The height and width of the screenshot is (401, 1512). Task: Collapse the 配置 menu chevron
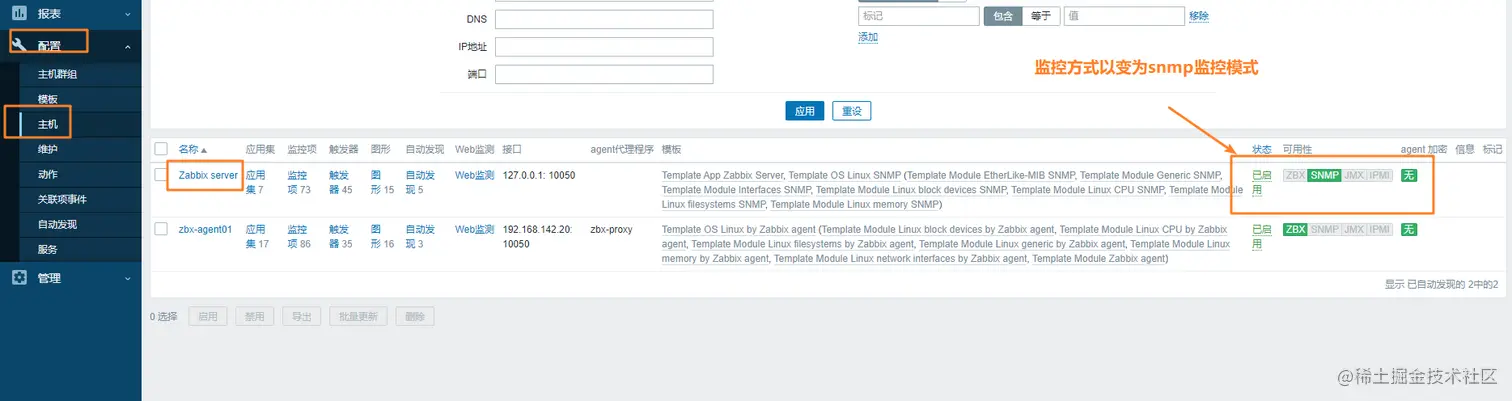tap(127, 46)
